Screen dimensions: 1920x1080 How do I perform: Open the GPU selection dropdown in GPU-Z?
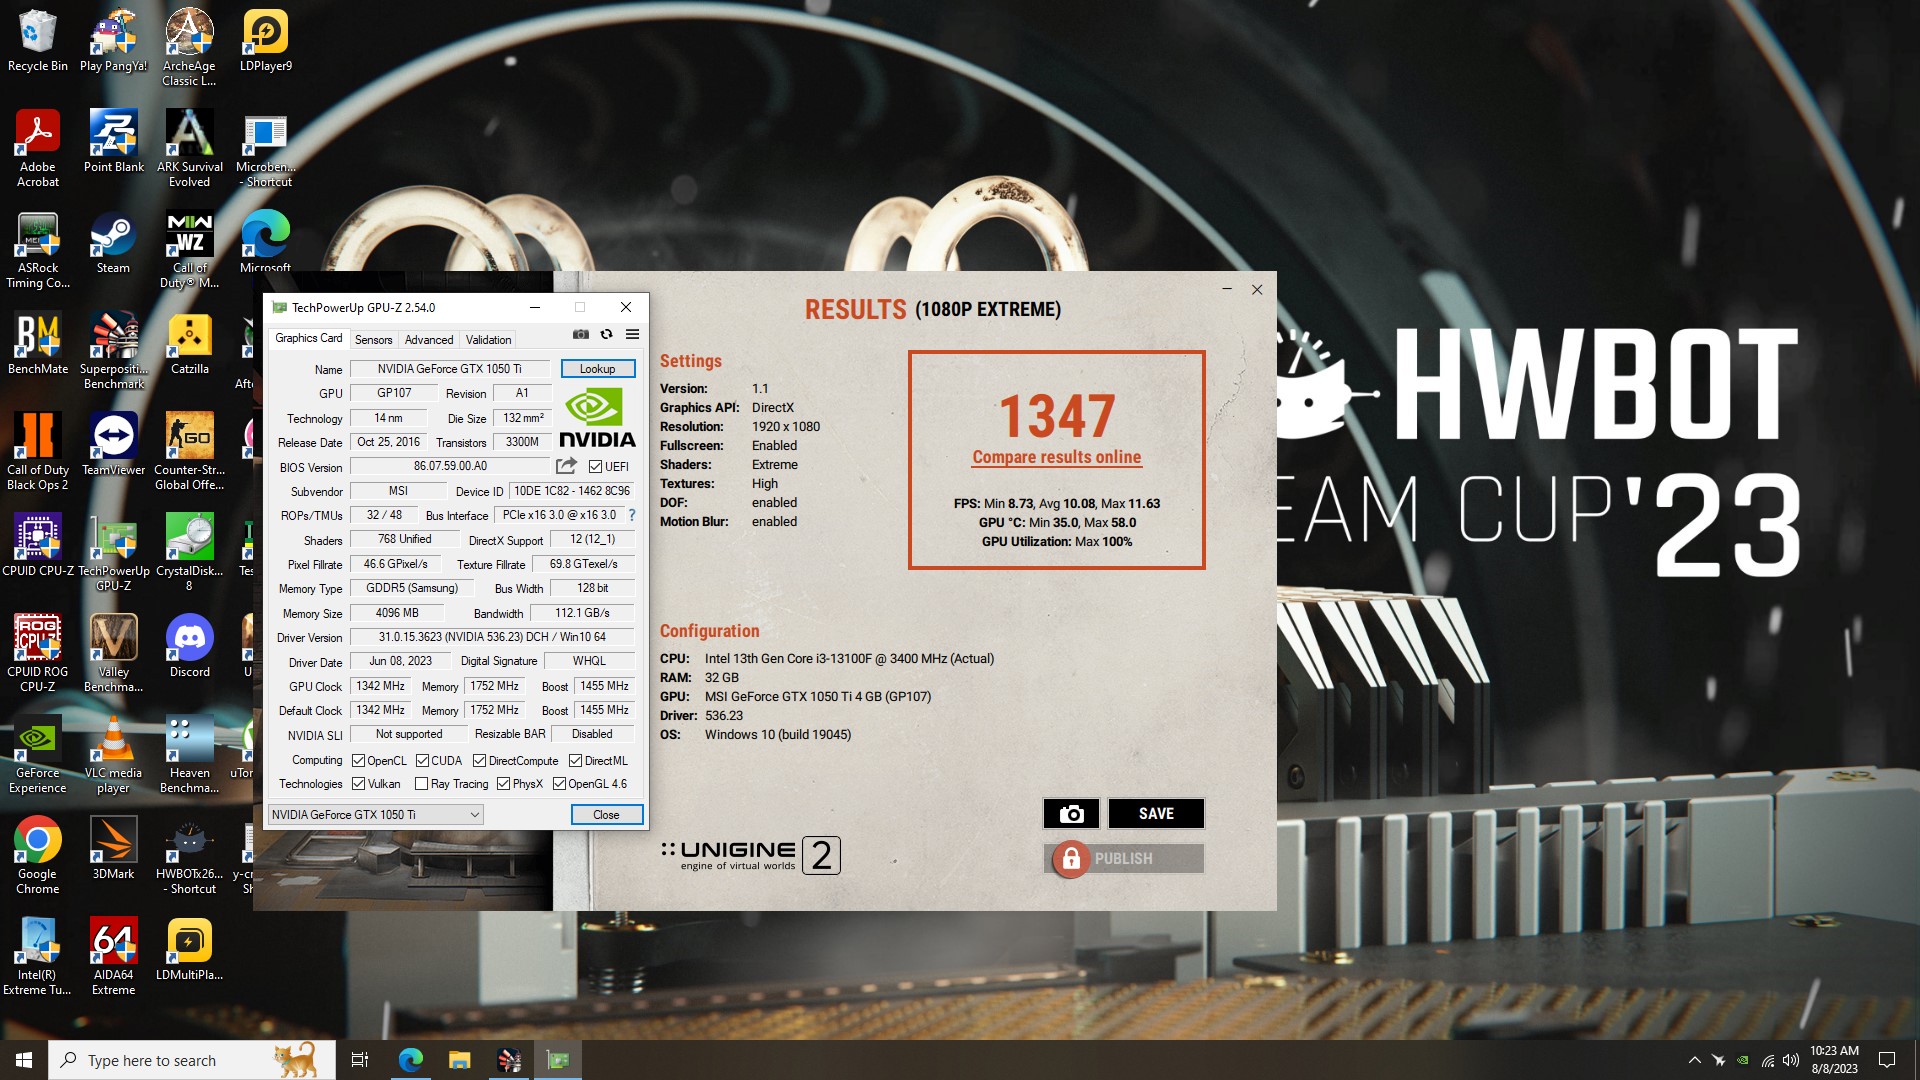pos(376,815)
